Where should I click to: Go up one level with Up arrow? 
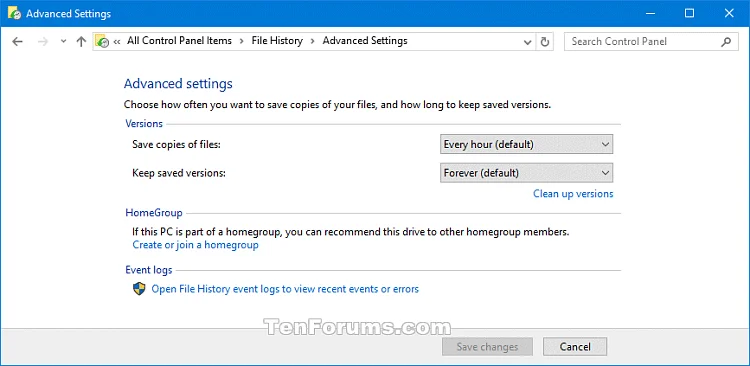tap(81, 42)
